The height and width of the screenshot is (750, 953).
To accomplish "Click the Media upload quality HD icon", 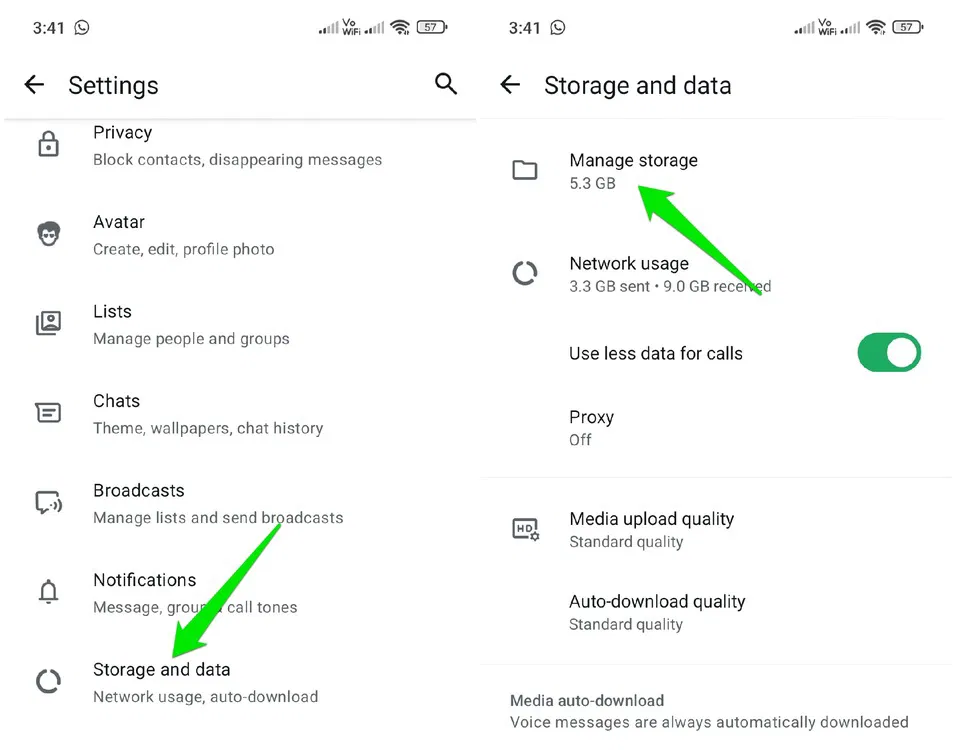I will click(x=525, y=530).
